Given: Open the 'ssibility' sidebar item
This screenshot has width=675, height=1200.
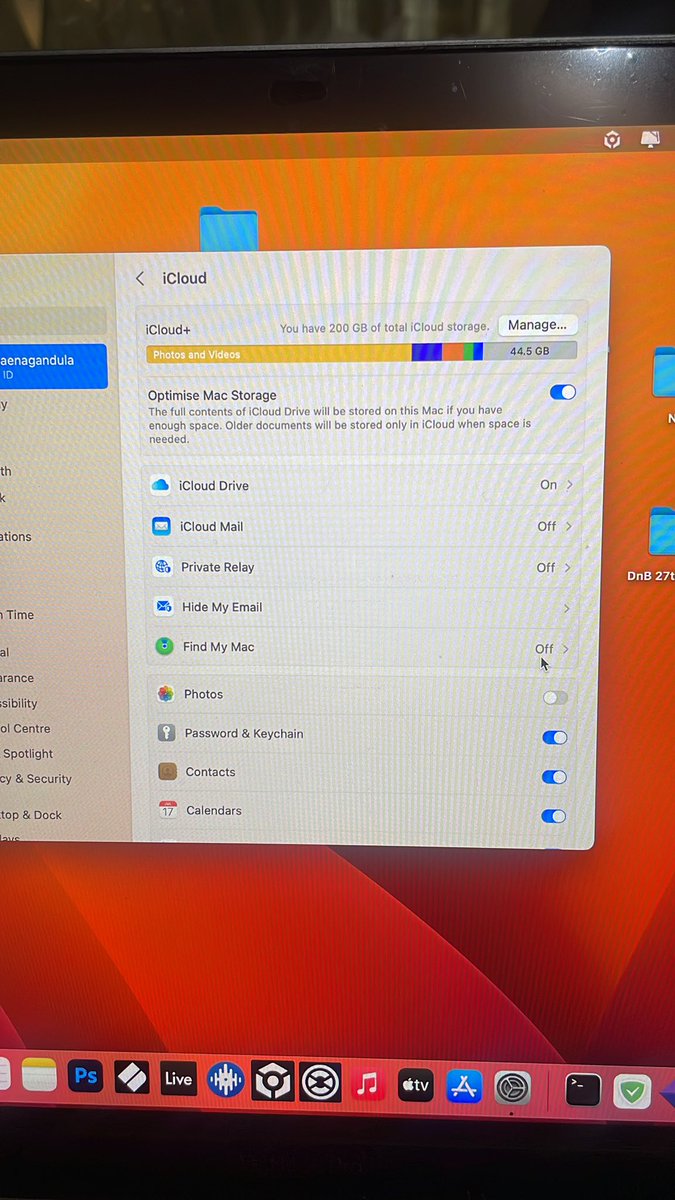Looking at the screenshot, I should [x=19, y=703].
